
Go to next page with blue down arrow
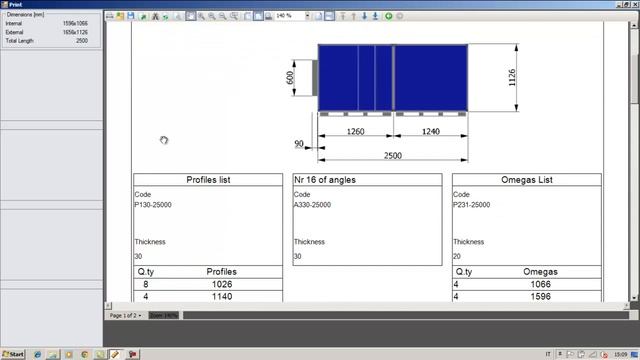pos(364,16)
